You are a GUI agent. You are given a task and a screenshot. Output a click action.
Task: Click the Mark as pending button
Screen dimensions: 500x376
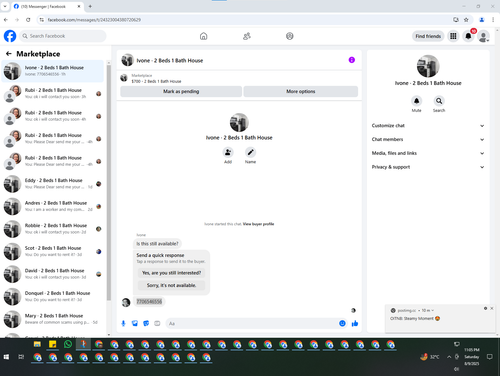tap(181, 91)
